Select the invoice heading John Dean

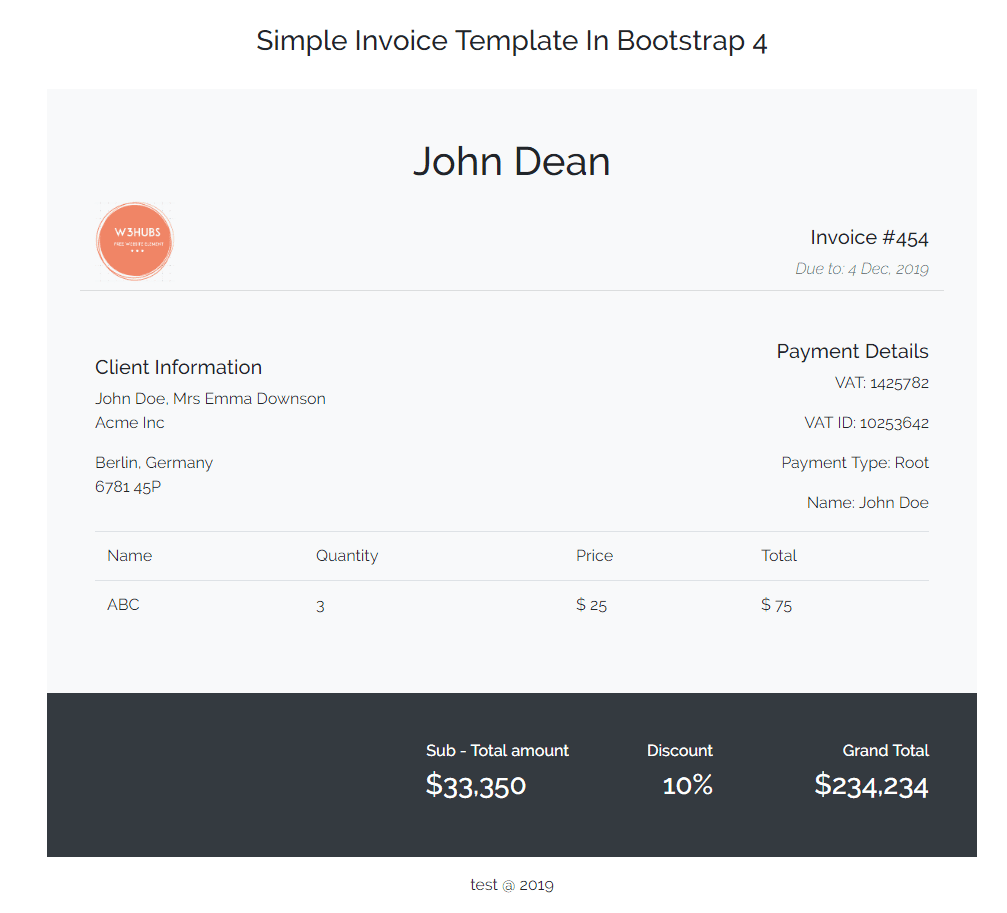pos(511,161)
